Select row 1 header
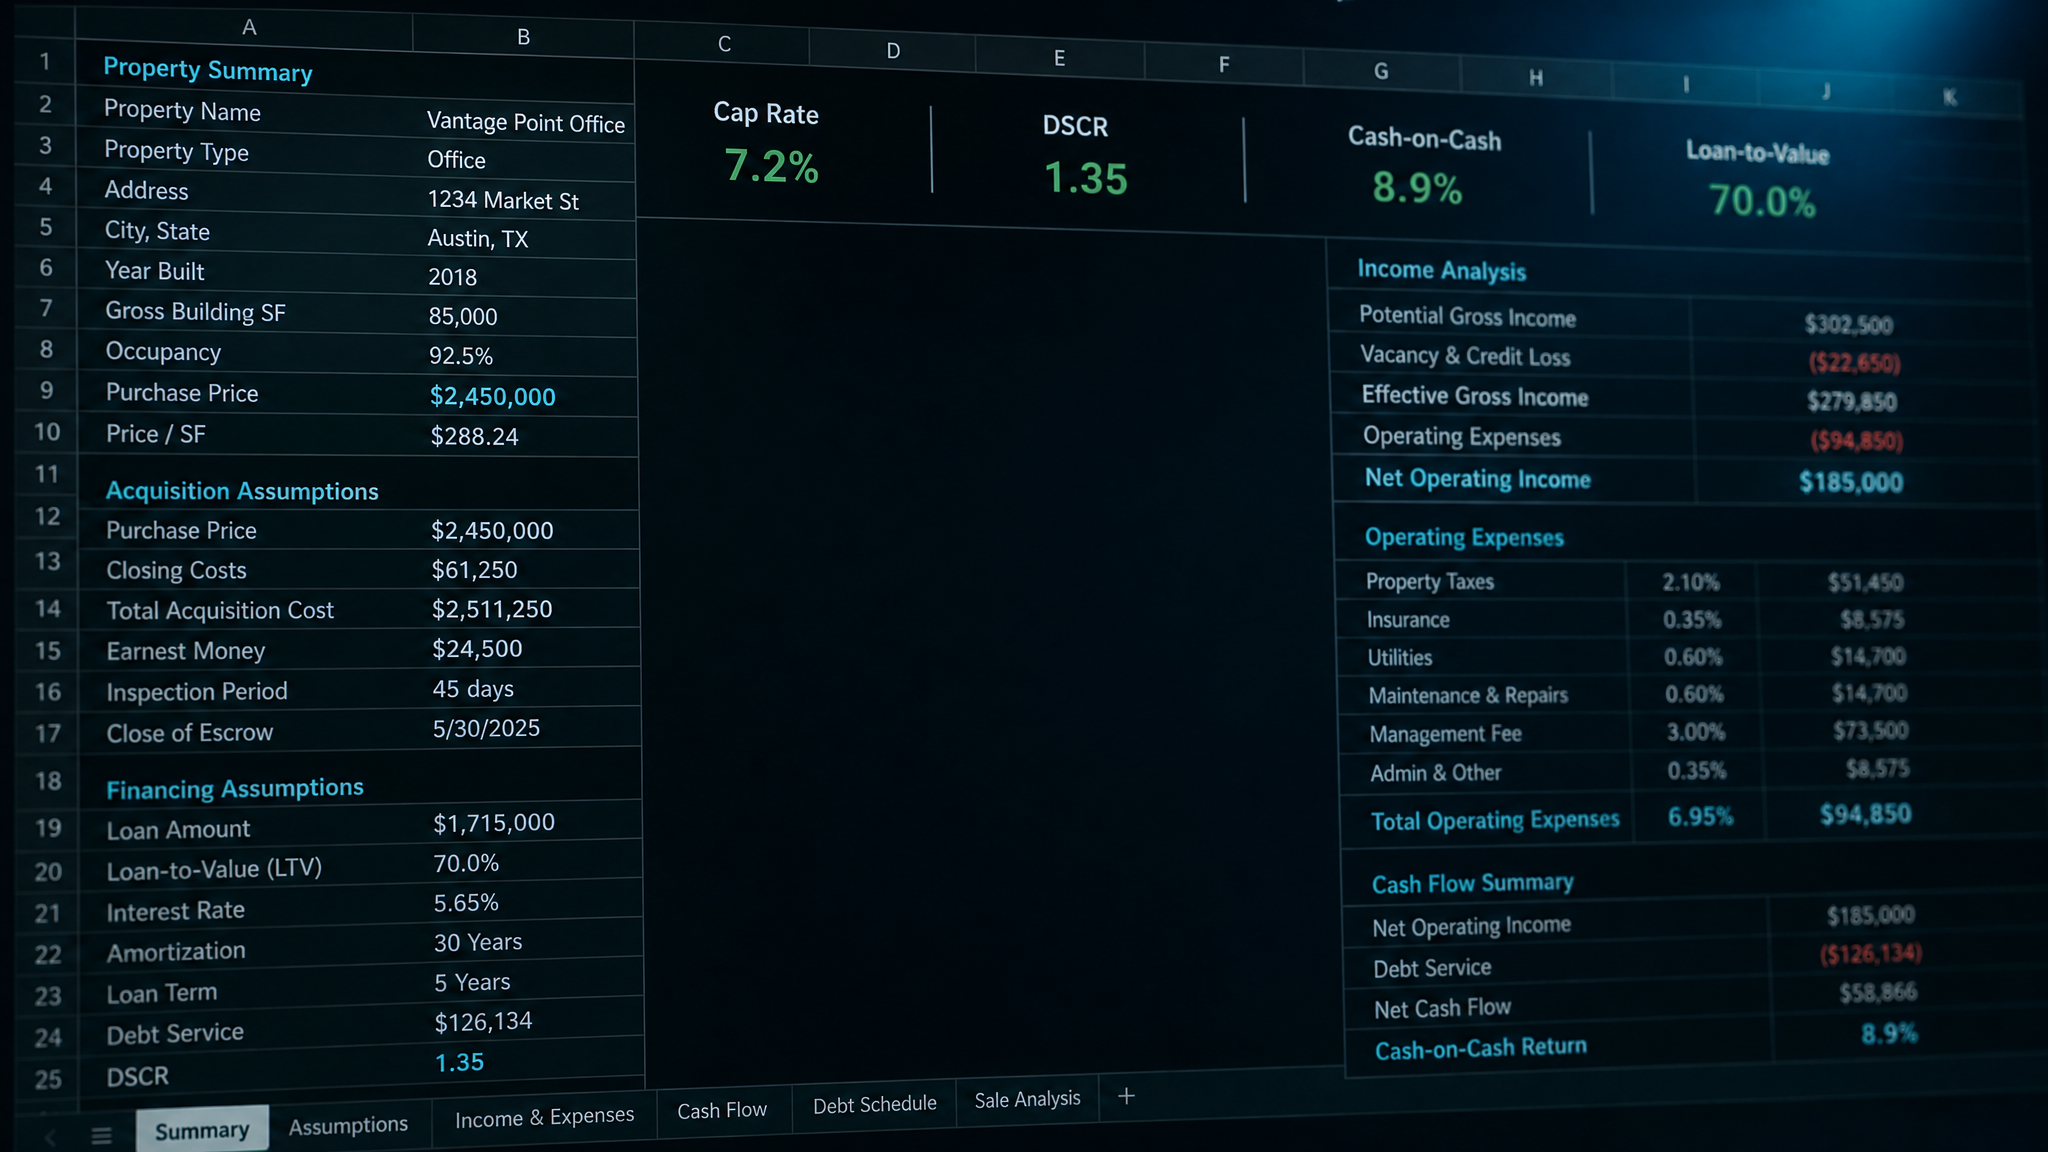Image resolution: width=2048 pixels, height=1152 pixels. (45, 62)
